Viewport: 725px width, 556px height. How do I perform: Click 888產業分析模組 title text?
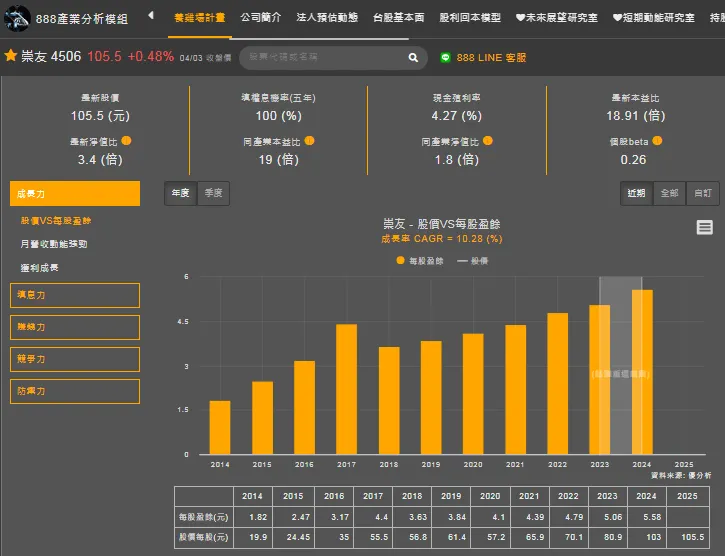point(82,19)
